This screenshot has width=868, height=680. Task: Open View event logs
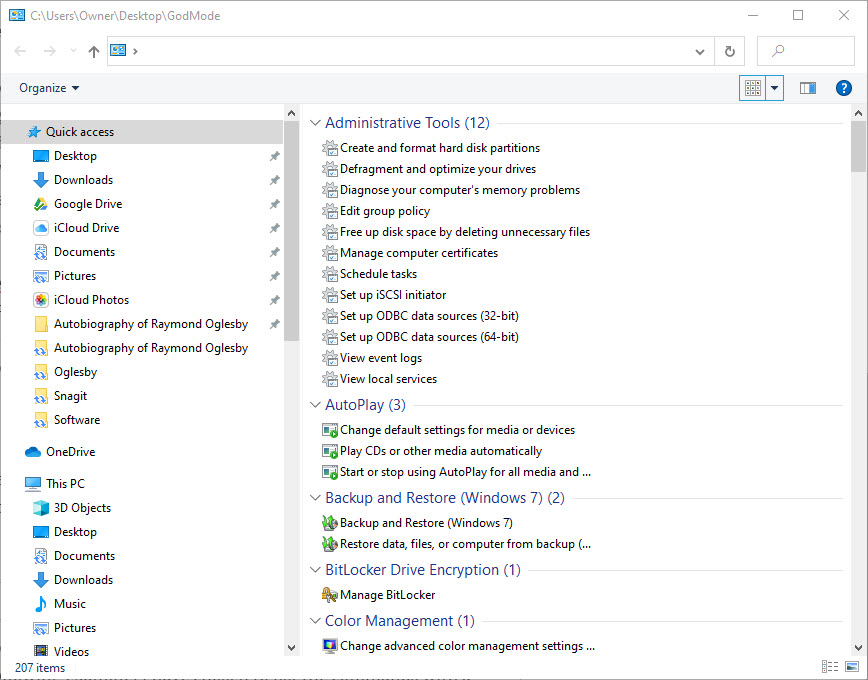click(380, 358)
